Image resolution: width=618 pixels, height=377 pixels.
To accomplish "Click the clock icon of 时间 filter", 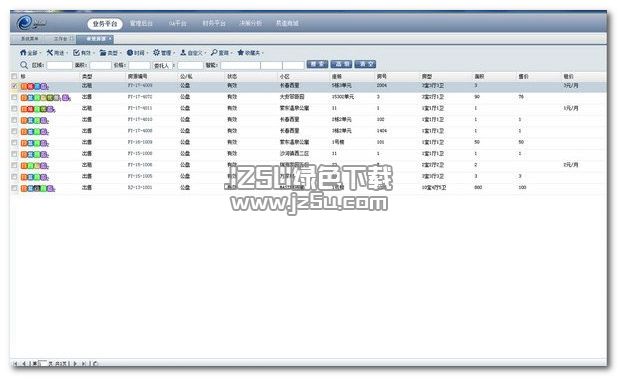I will (x=130, y=52).
